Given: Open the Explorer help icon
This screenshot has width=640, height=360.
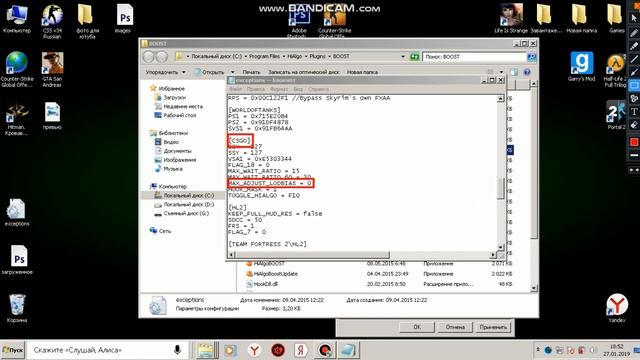Looking at the screenshot, I should coord(527,72).
